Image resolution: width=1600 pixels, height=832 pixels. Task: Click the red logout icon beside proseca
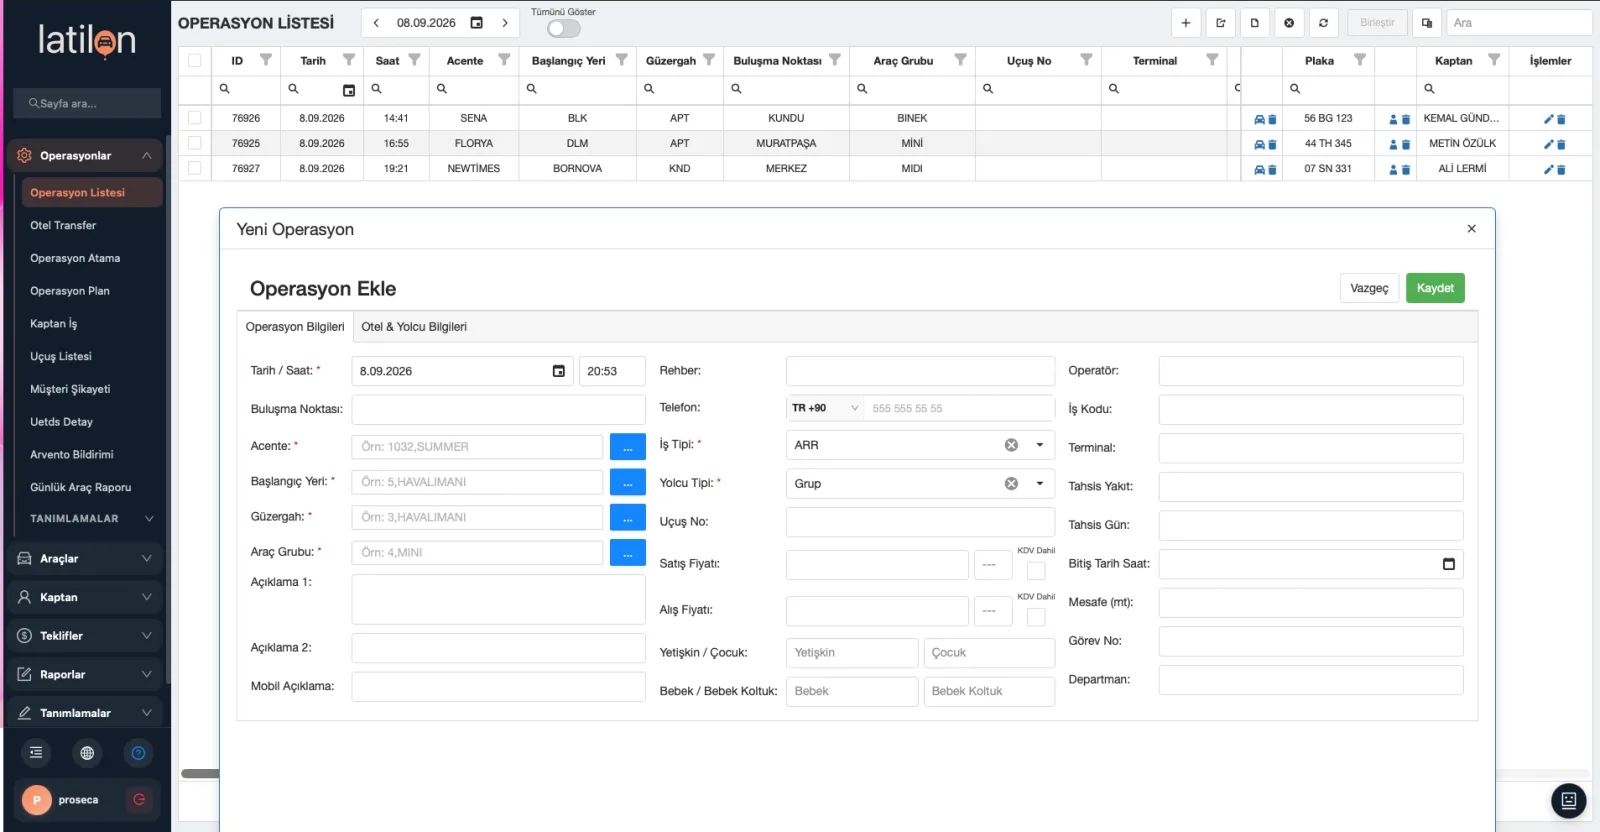139,799
